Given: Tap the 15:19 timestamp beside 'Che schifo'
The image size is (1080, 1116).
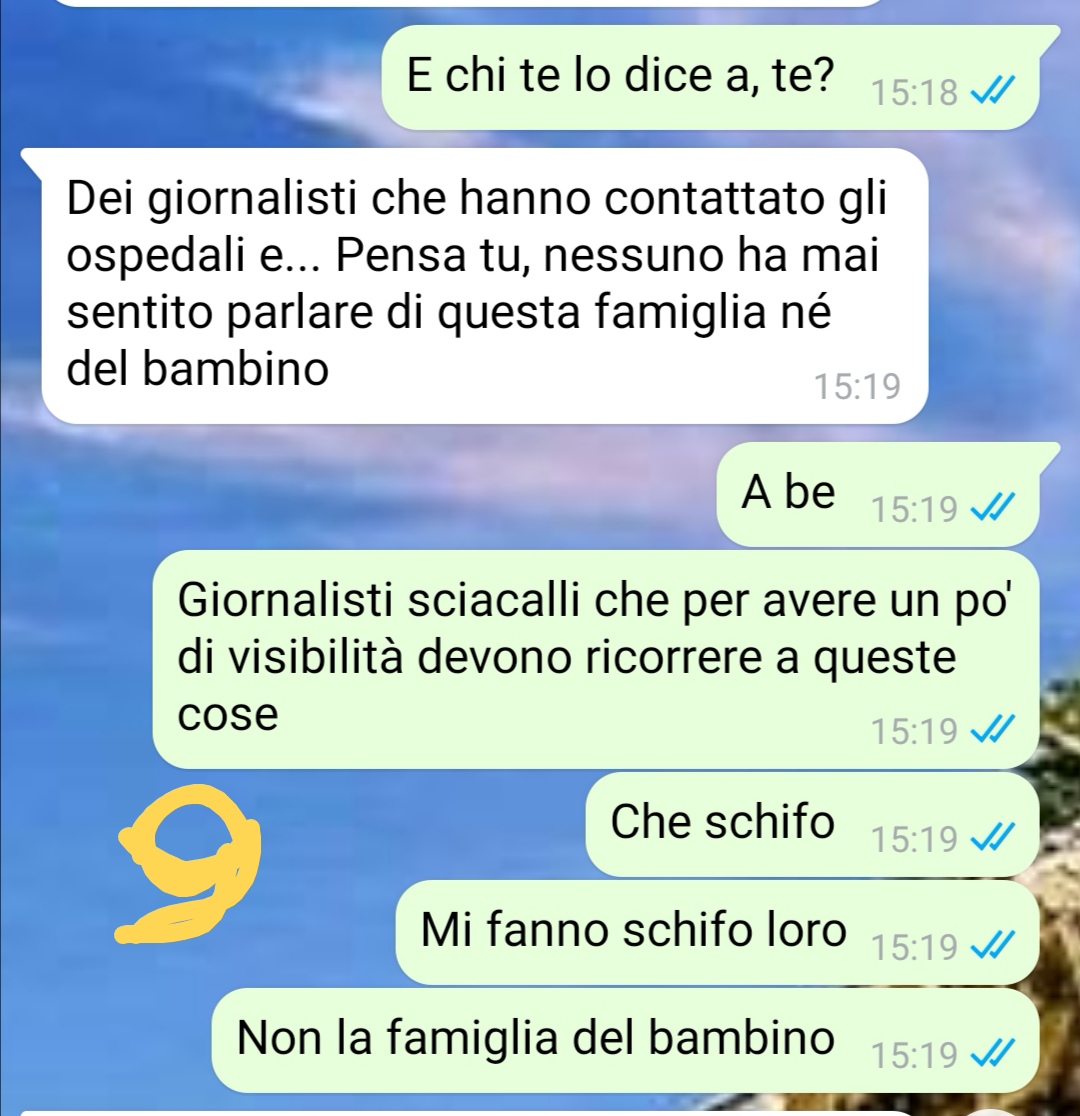Looking at the screenshot, I should coord(915,840).
